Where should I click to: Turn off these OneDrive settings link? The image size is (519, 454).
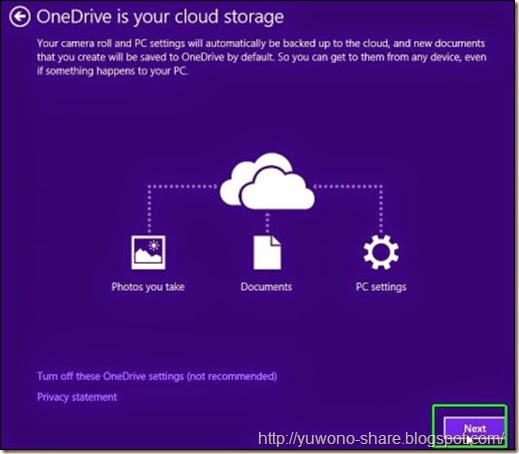tap(157, 376)
